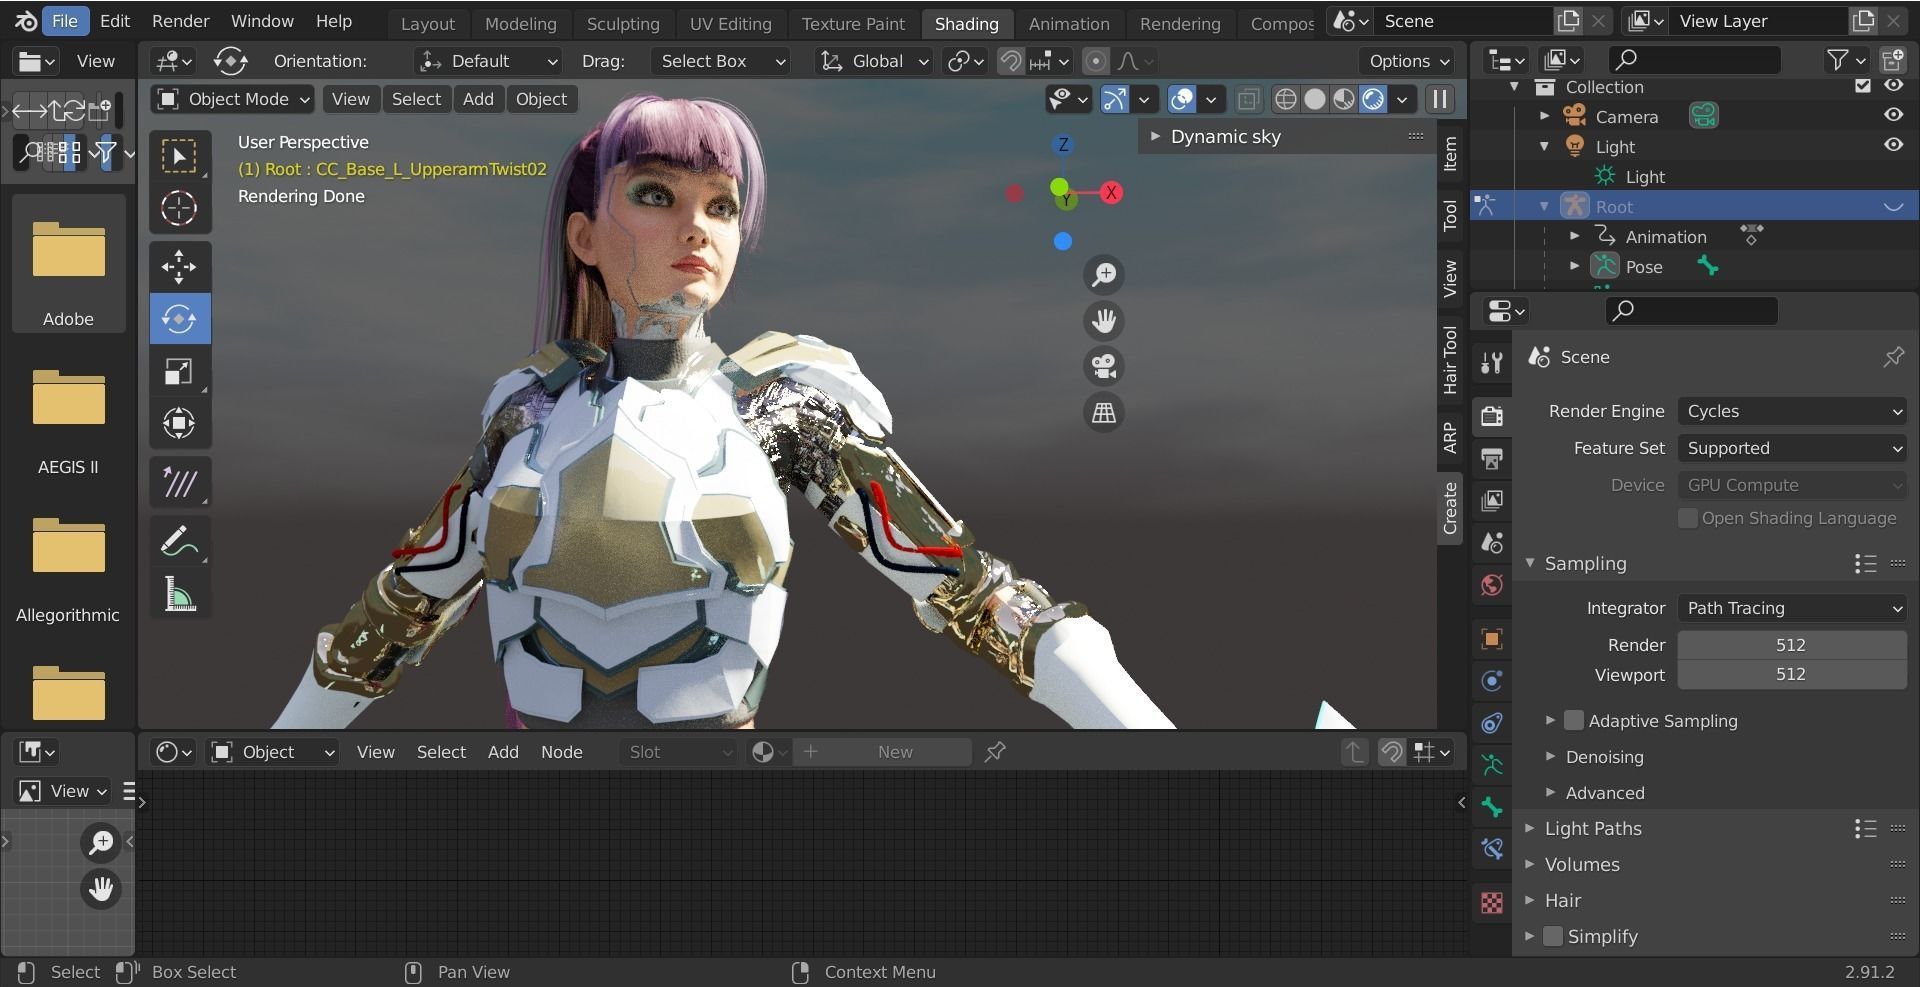
Task: Open the Integrator Path Tracing dropdown
Action: [x=1792, y=608]
